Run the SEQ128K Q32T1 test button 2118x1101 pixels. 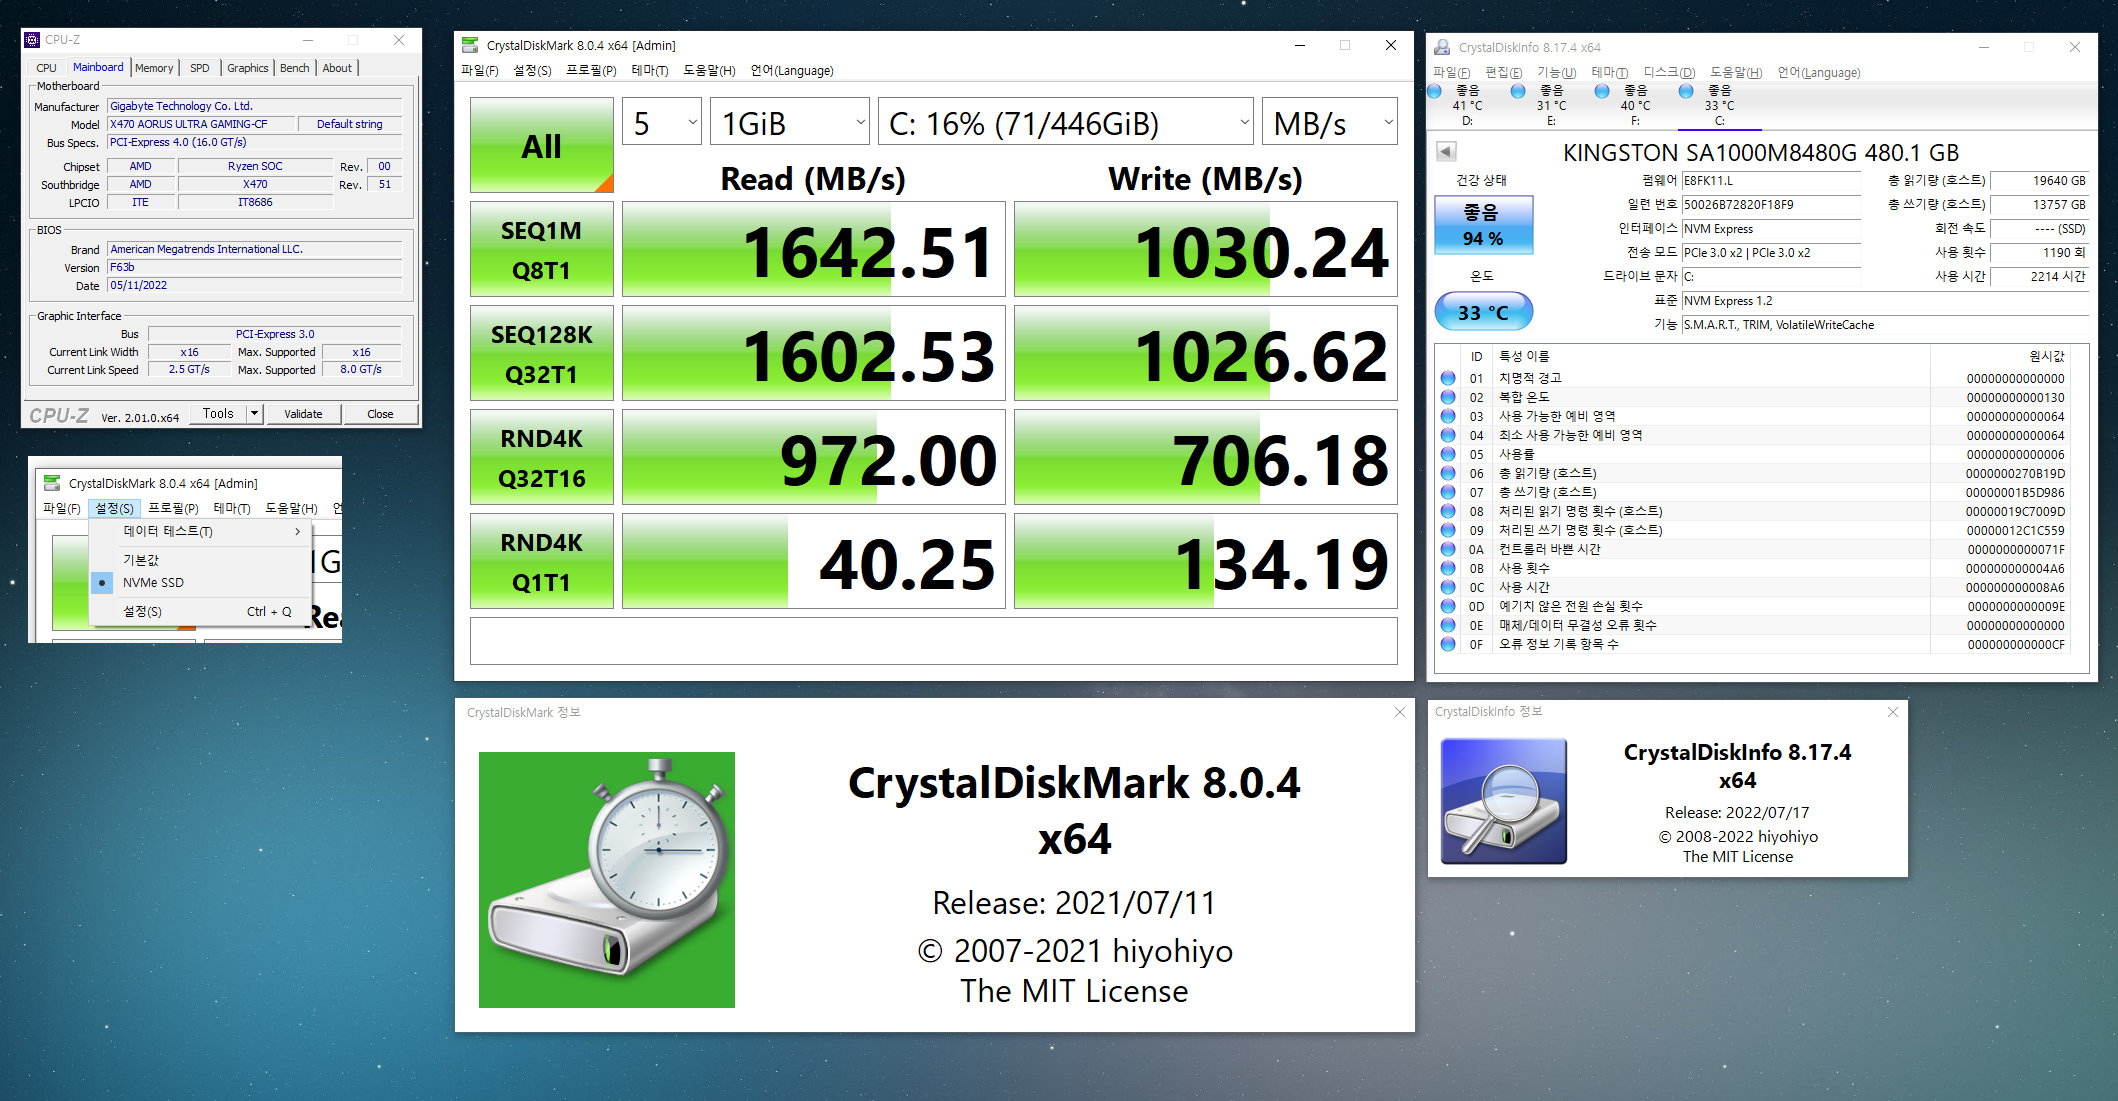coord(542,354)
